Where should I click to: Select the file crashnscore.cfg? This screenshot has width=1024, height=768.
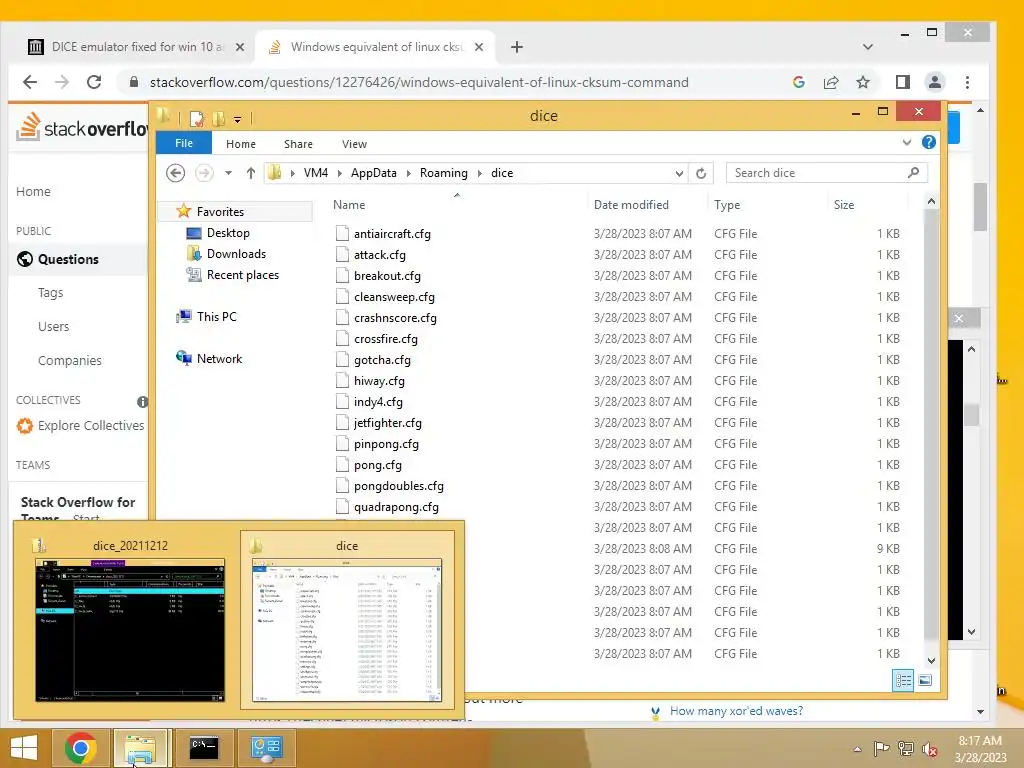point(394,318)
